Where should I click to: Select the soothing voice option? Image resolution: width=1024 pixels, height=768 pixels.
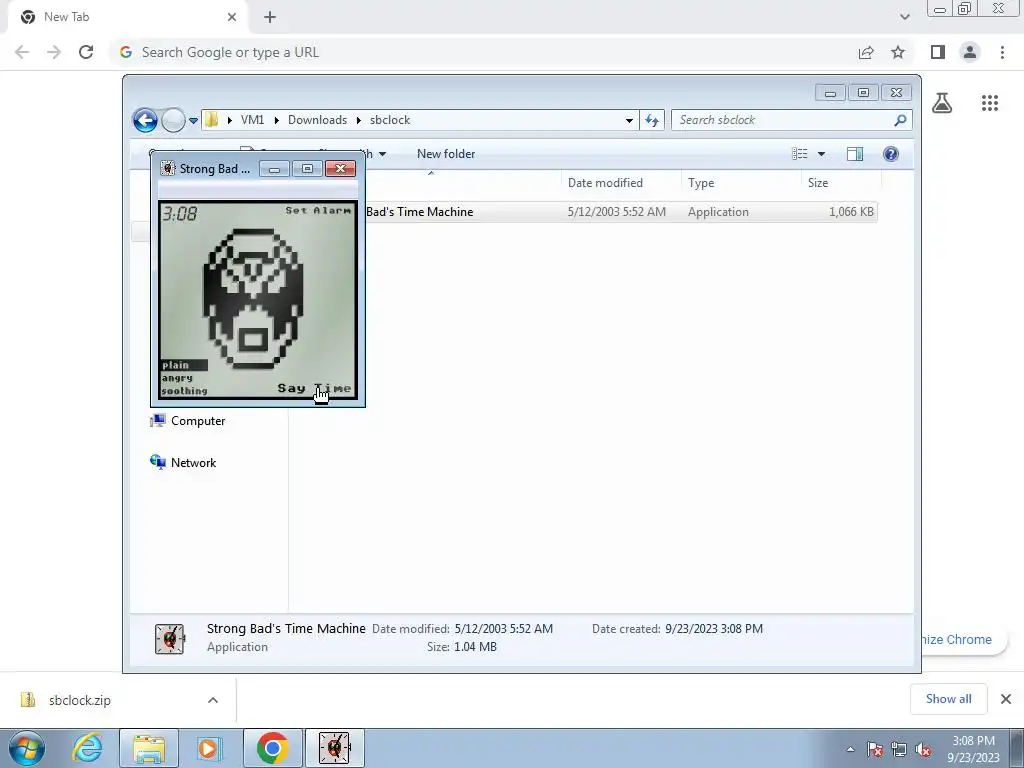184,391
